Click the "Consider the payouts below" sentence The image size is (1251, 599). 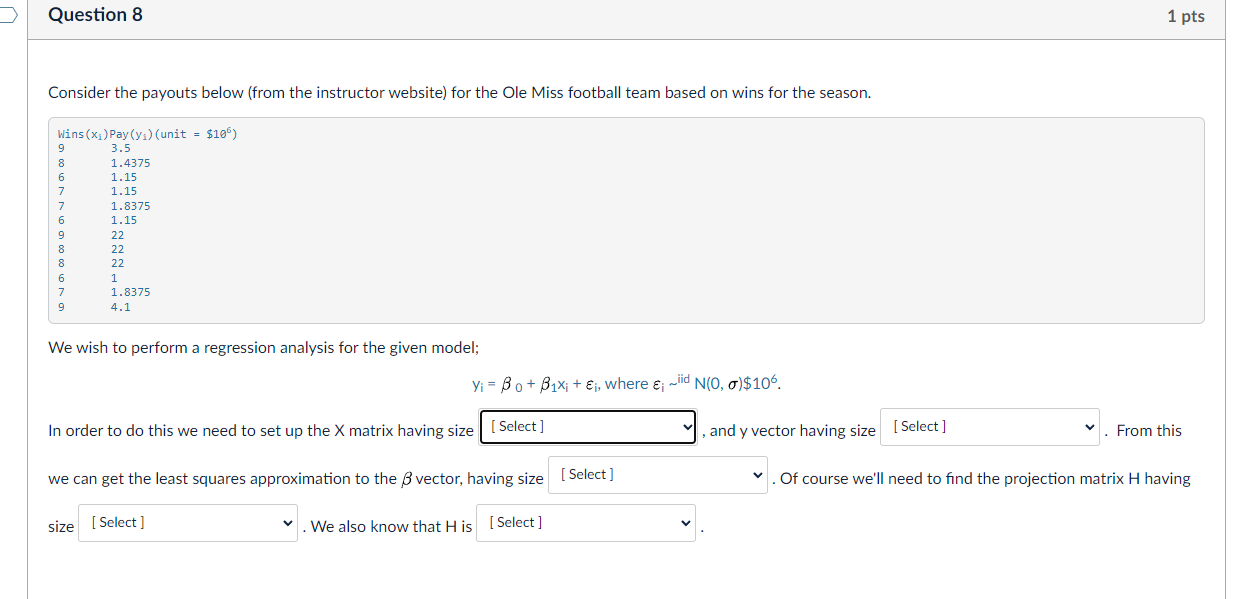(459, 93)
